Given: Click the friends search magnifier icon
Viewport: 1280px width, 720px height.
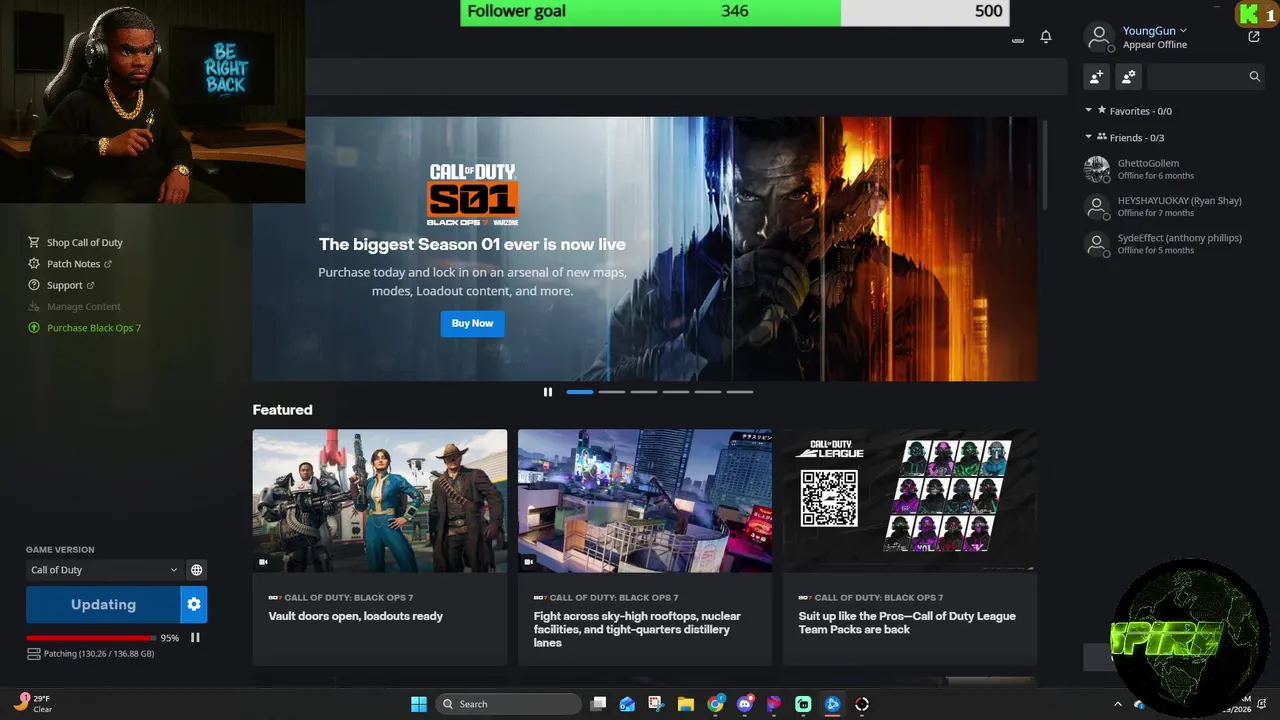Looking at the screenshot, I should point(1255,76).
